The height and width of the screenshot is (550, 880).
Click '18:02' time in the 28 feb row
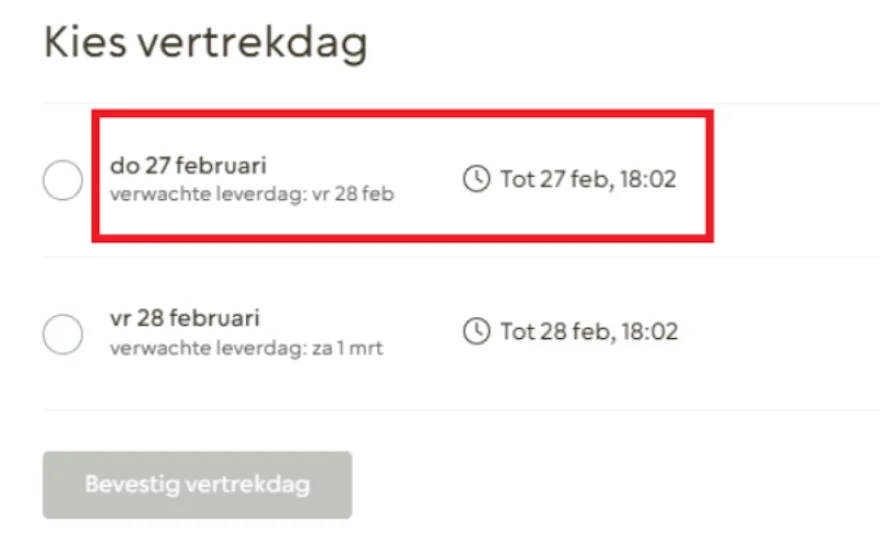click(650, 332)
